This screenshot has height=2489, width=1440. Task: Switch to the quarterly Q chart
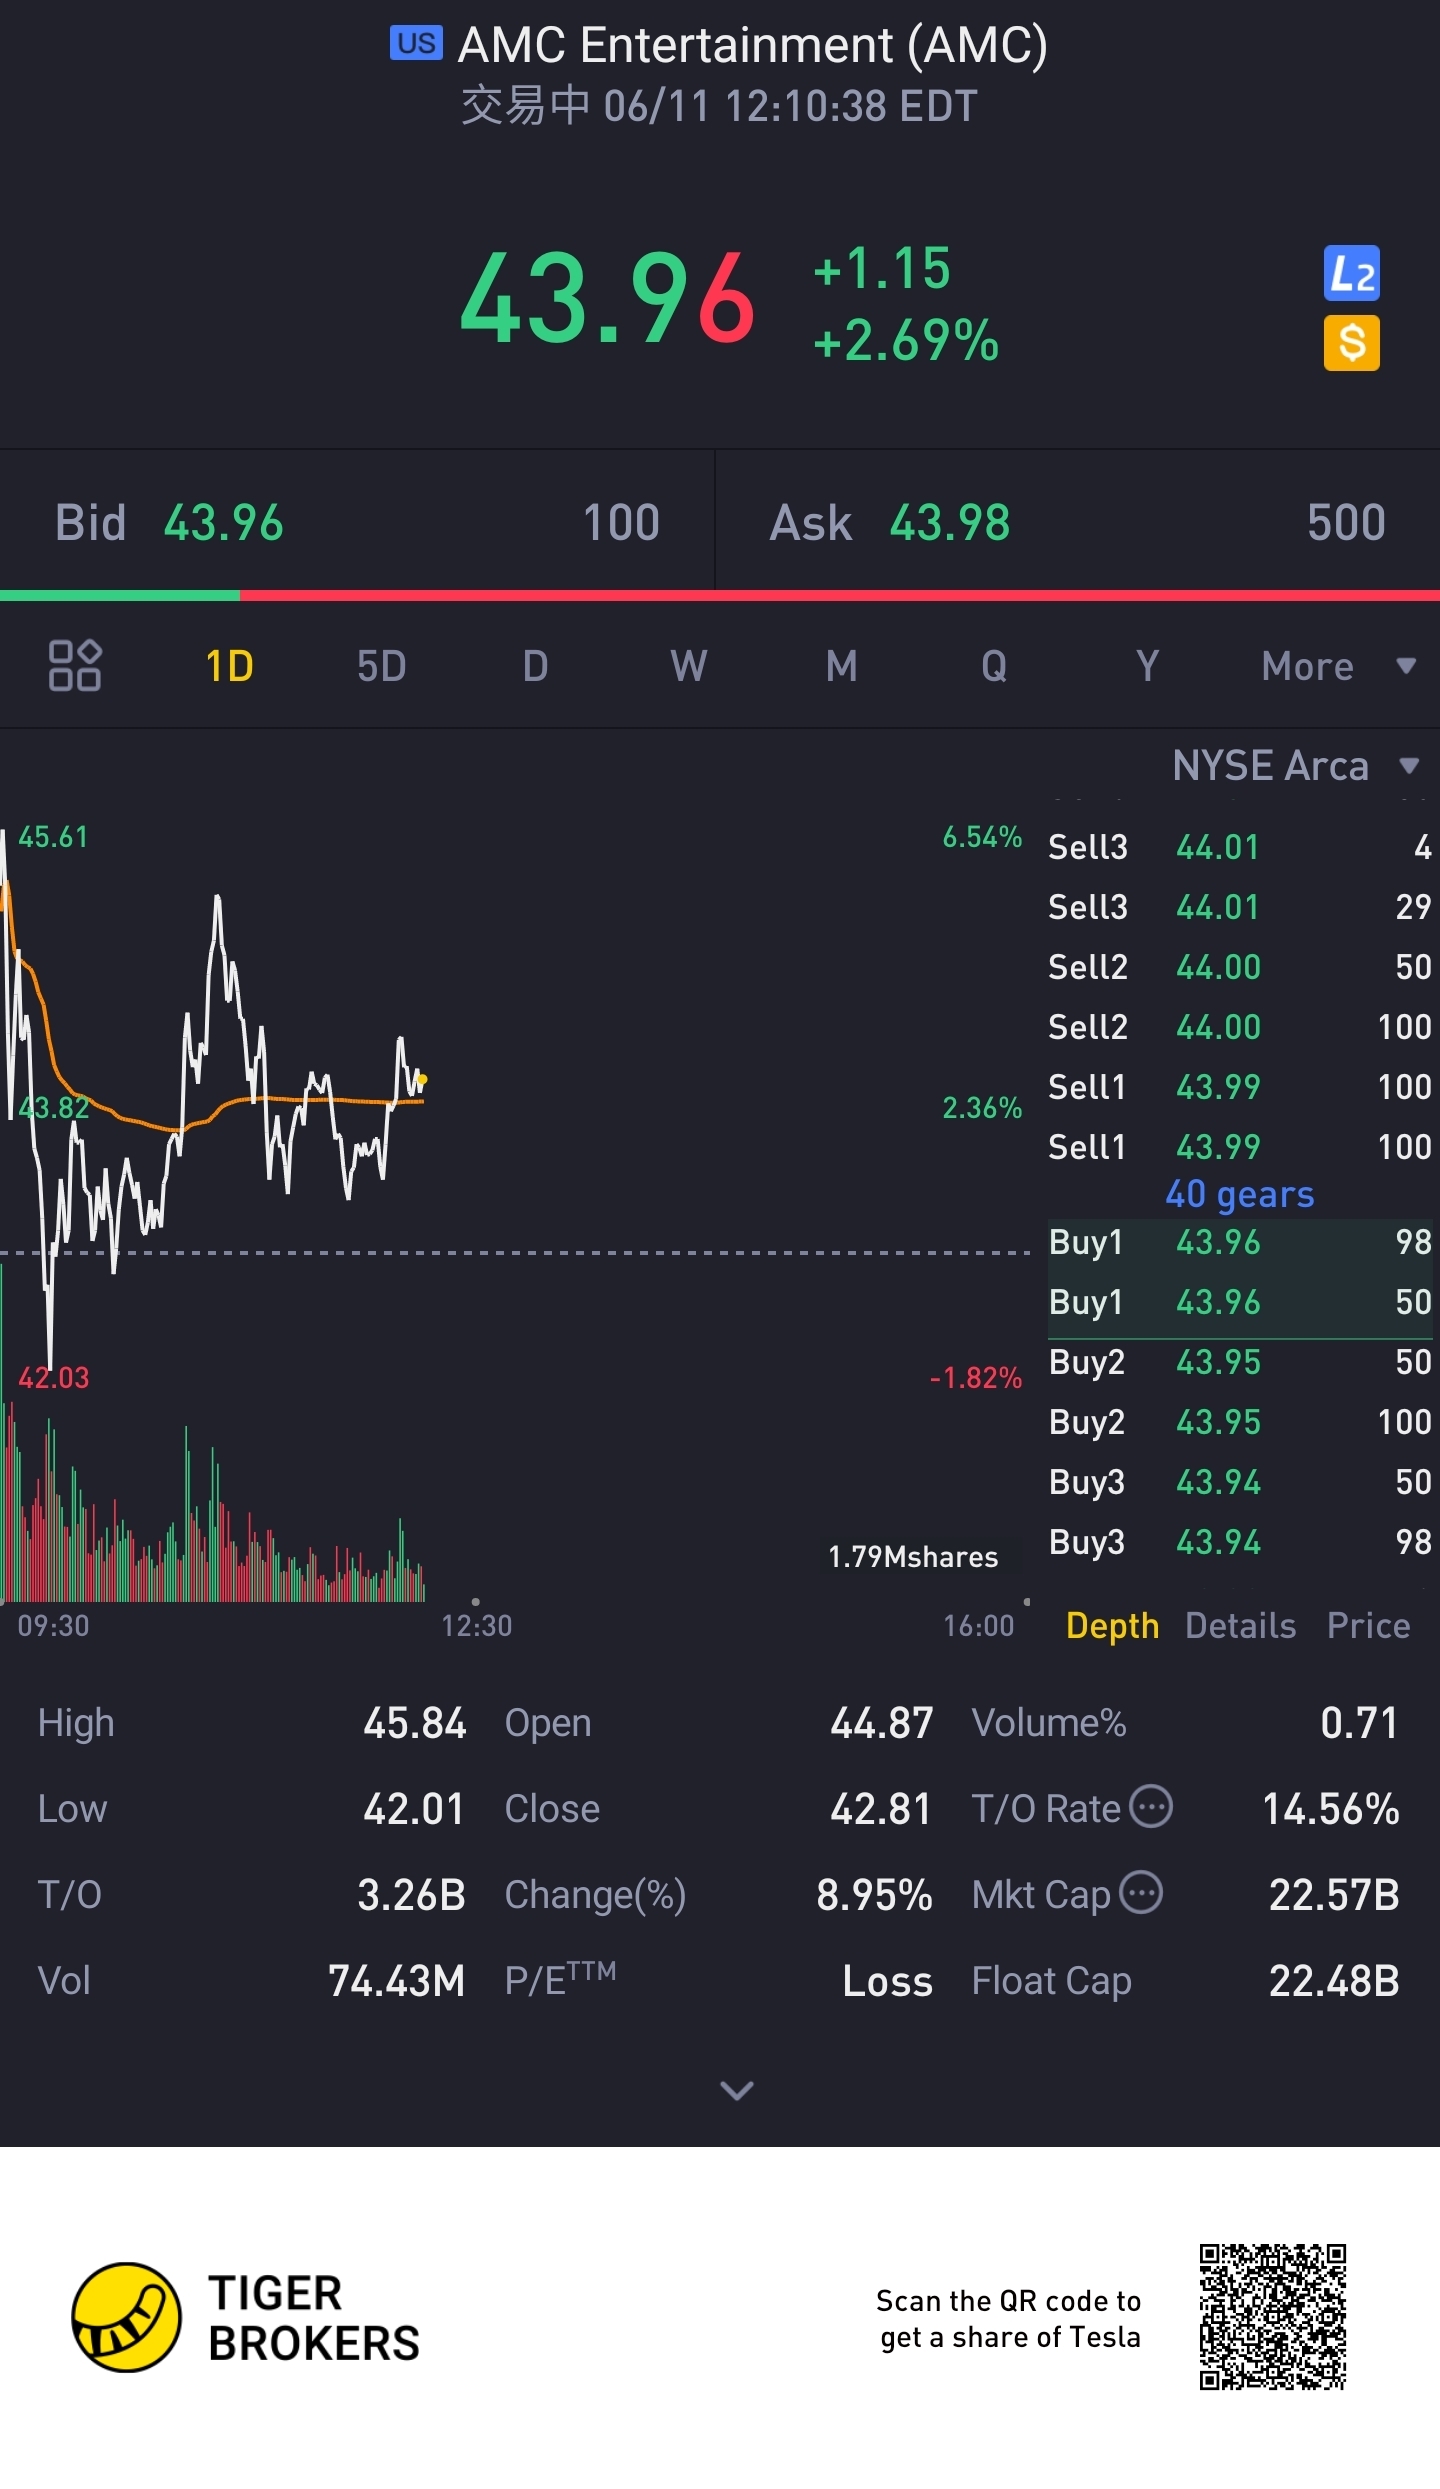point(994,666)
